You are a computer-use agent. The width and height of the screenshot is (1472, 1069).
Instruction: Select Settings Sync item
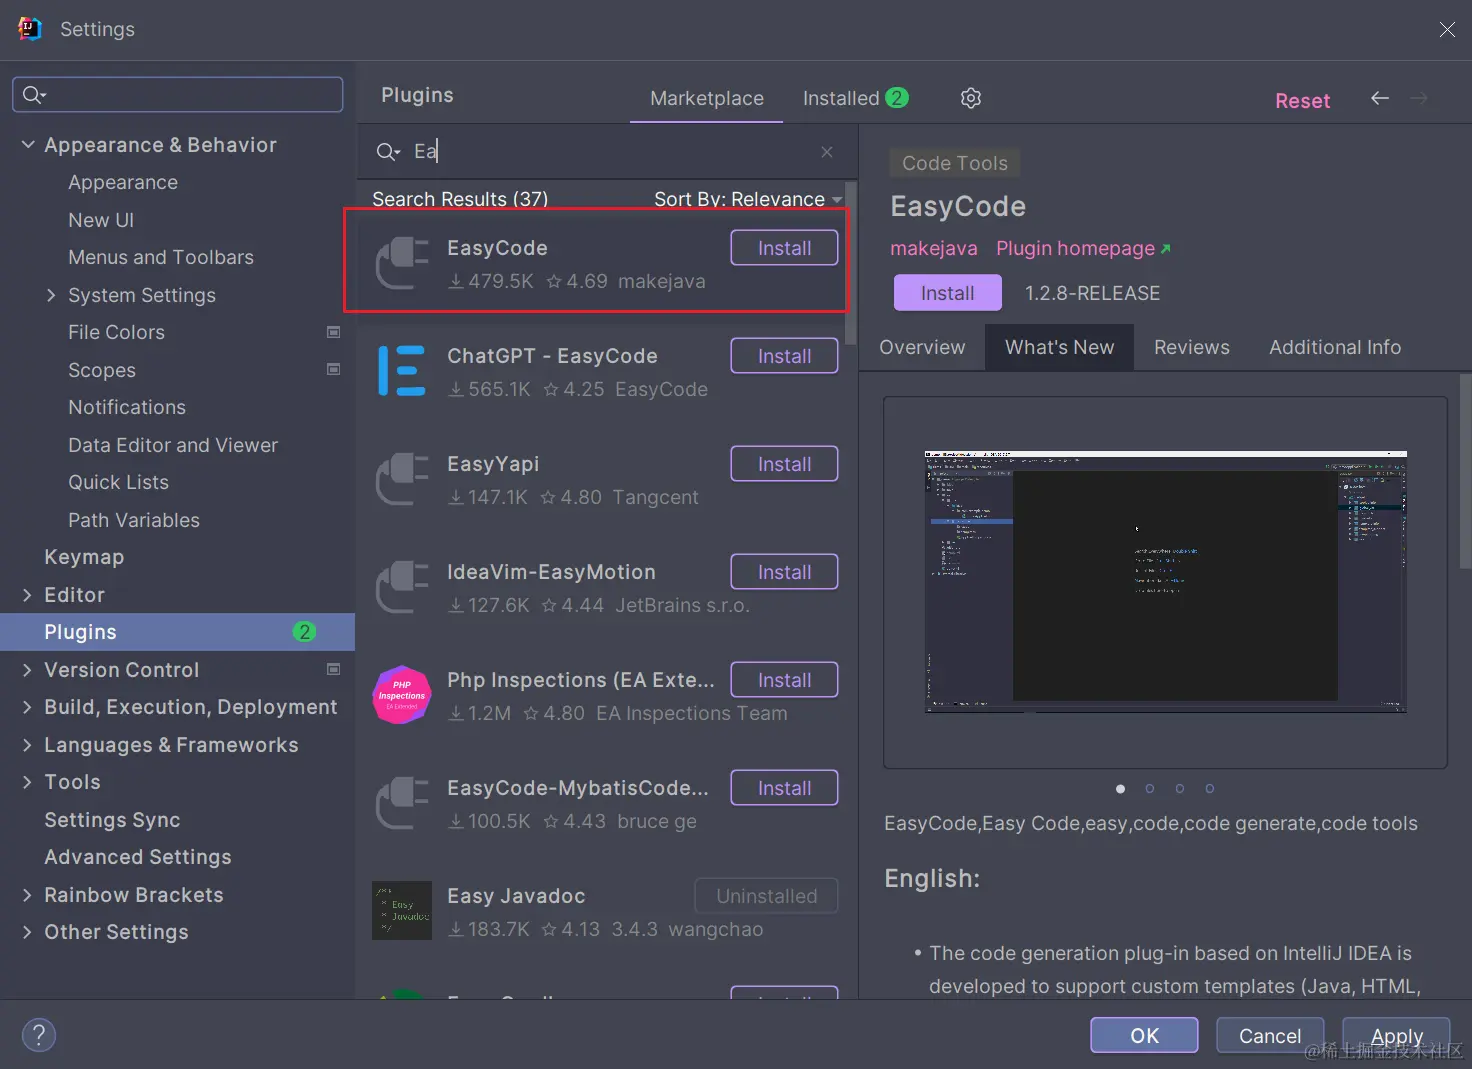pos(112,820)
